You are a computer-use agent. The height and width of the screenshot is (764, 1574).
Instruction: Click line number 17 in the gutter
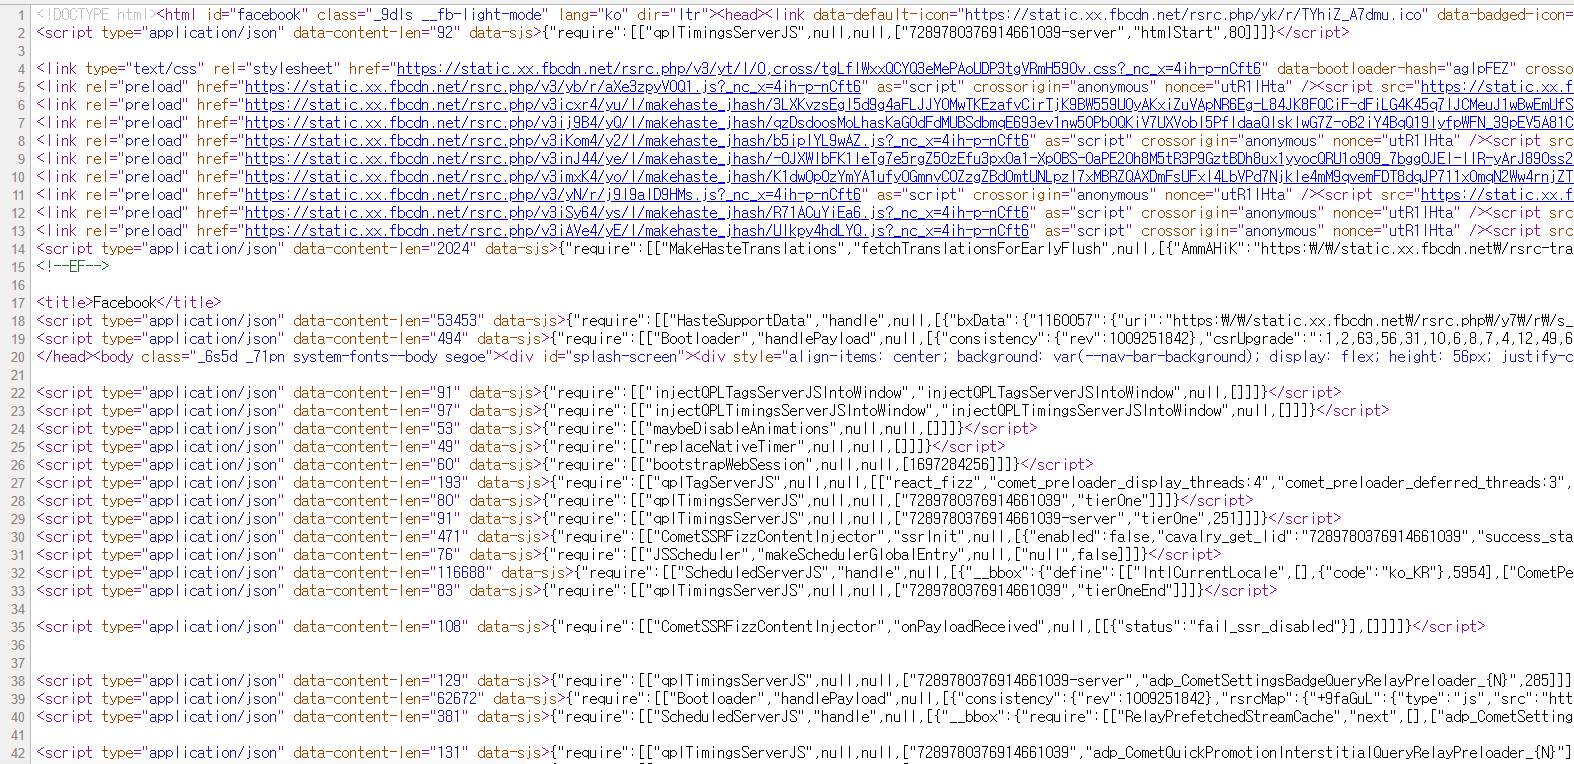tap(18, 303)
